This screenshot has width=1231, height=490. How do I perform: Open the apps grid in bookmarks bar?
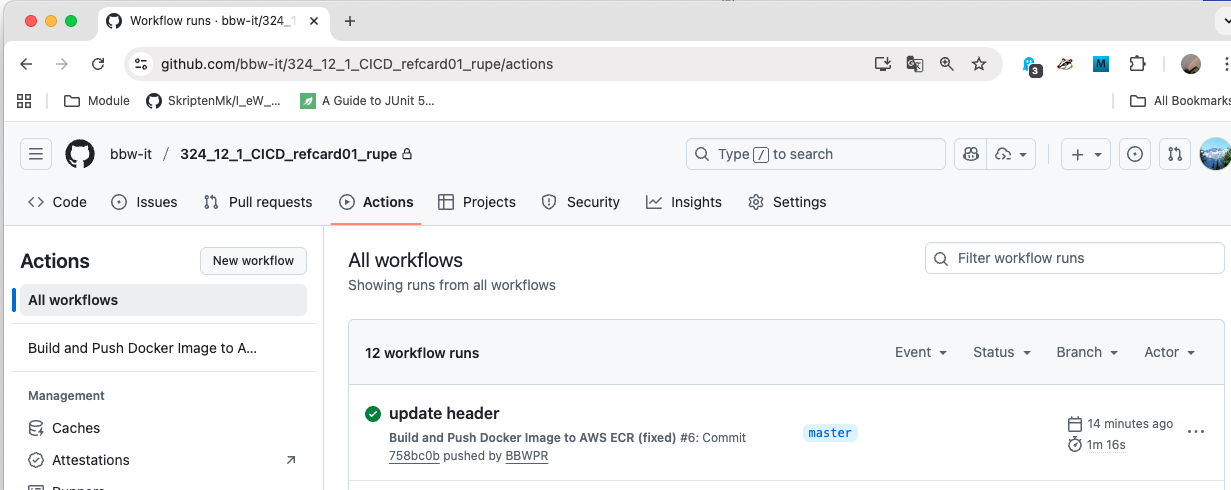tap(24, 100)
